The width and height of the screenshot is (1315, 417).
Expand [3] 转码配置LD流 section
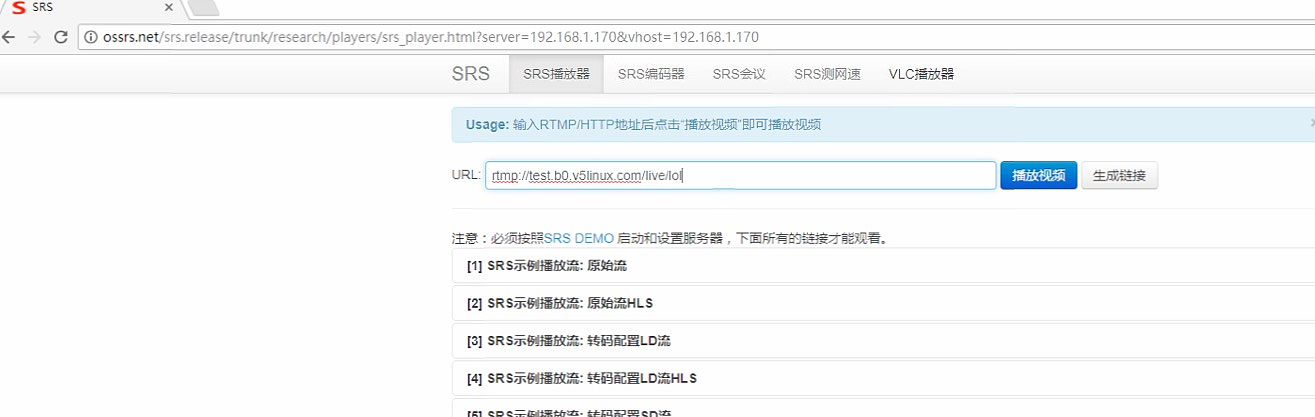pyautogui.click(x=569, y=341)
